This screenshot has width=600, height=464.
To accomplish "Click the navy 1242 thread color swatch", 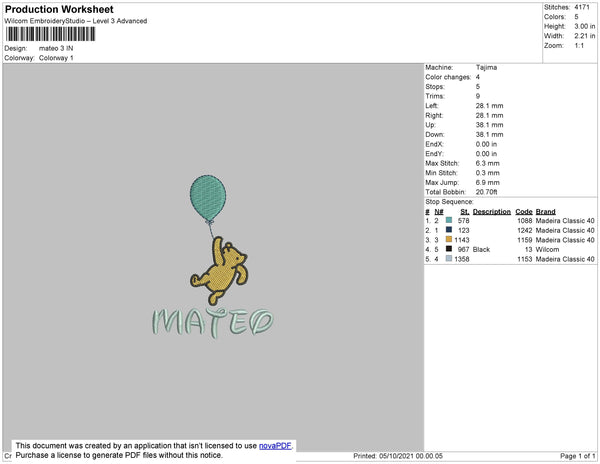I will pyautogui.click(x=449, y=230).
